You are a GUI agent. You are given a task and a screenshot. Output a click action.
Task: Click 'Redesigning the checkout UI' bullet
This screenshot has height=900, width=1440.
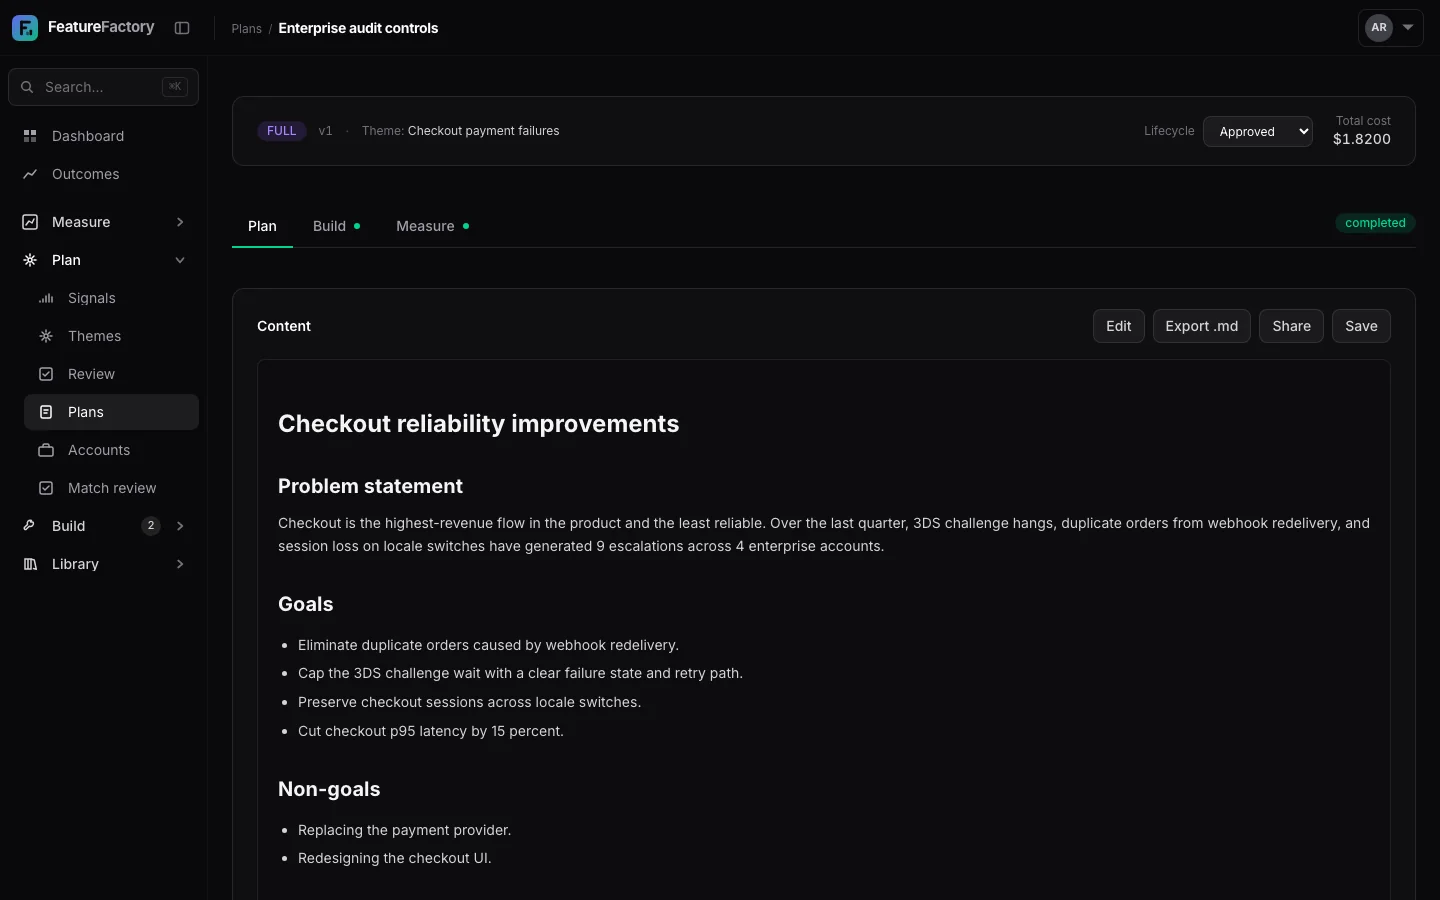(394, 858)
